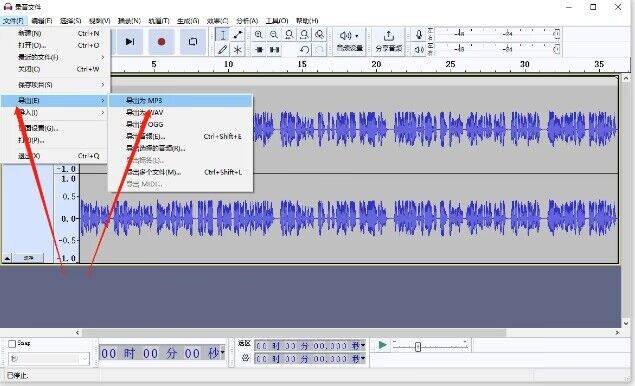Viewport: 635px width, 386px height.
Task: Choose New (Ctrl+N) in File menu
Action: point(55,33)
